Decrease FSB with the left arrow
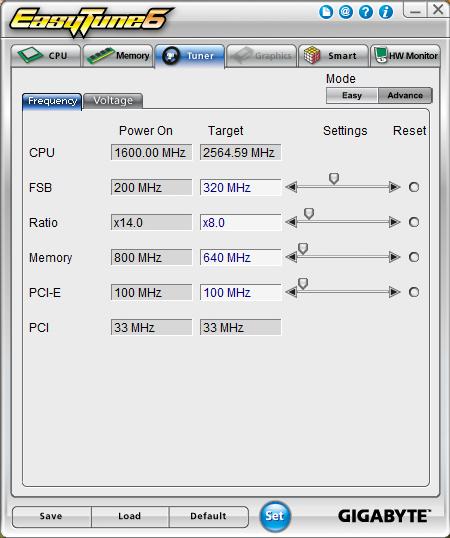The image size is (450, 538). 291,187
